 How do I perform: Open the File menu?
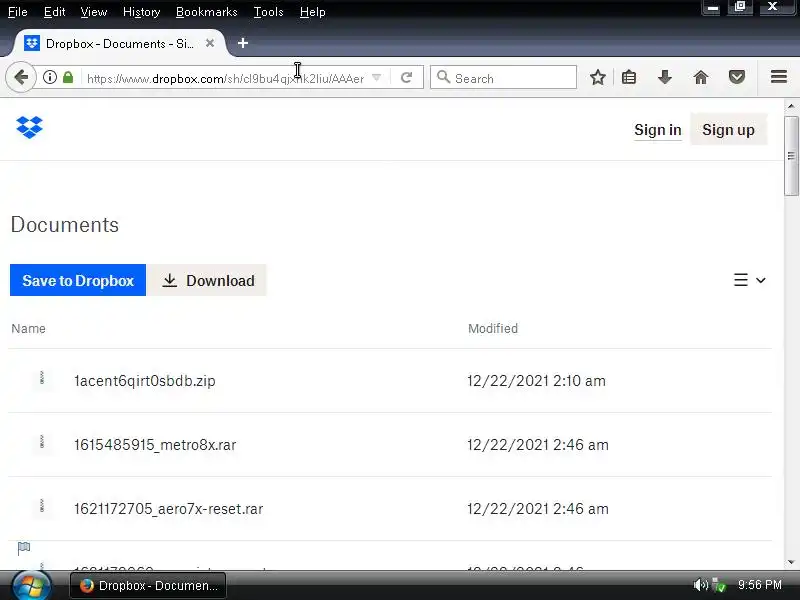(x=18, y=12)
